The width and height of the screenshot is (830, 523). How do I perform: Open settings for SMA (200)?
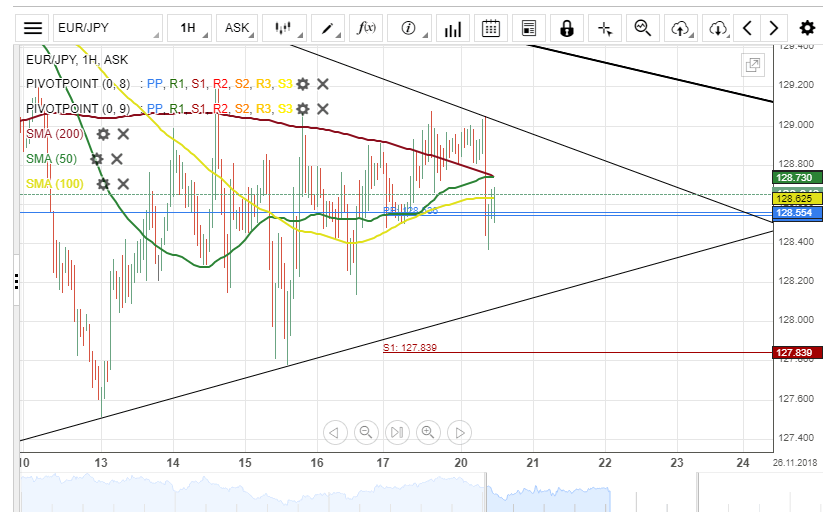point(103,134)
